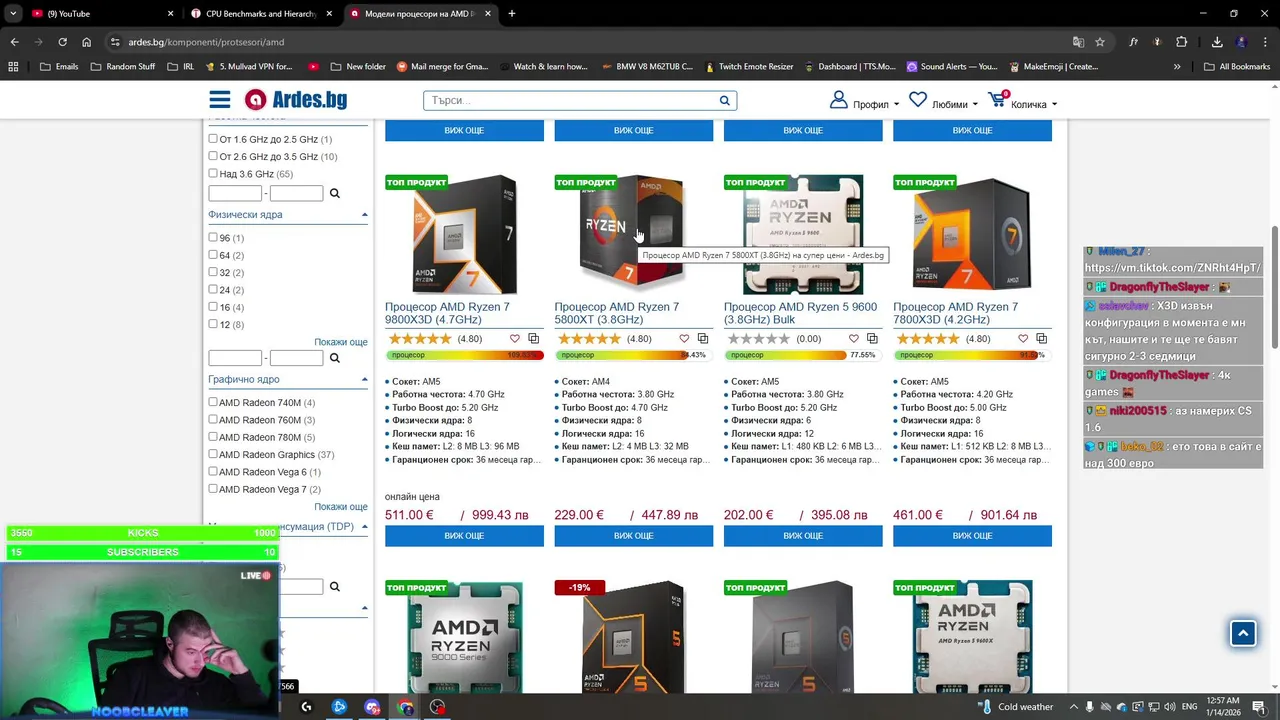Check the AMD Radeon Vega 7 filter

tap(213, 489)
